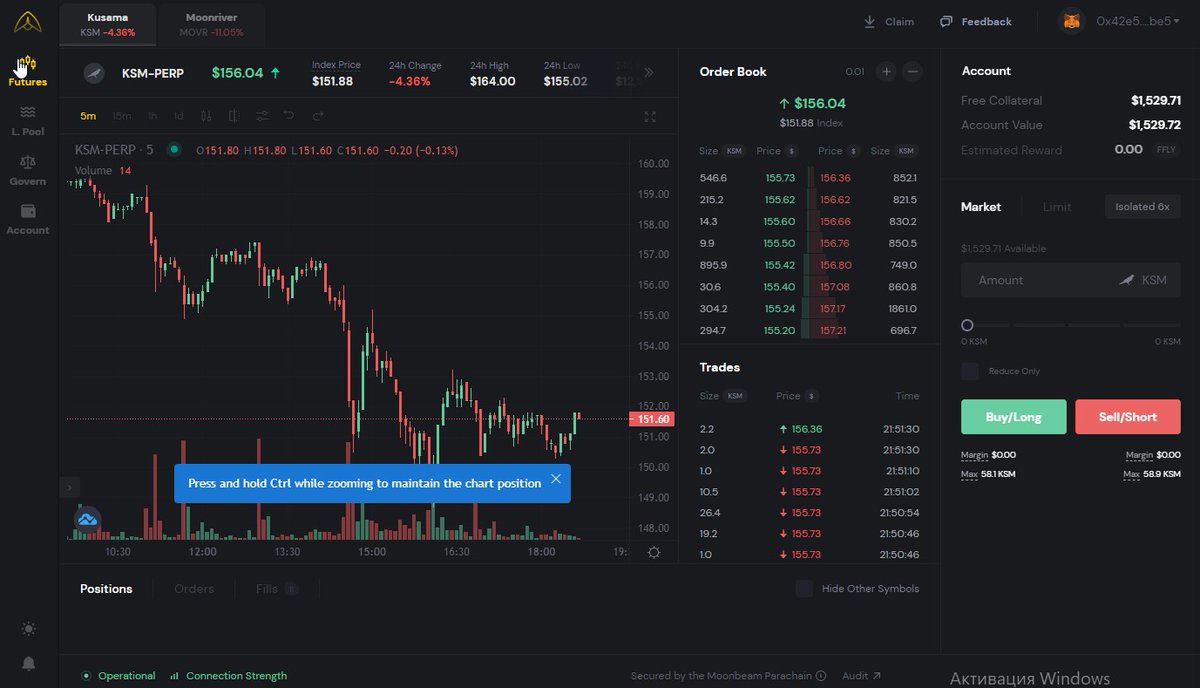The image size is (1200, 688).
Task: Open the Positions tab
Action: [106, 589]
